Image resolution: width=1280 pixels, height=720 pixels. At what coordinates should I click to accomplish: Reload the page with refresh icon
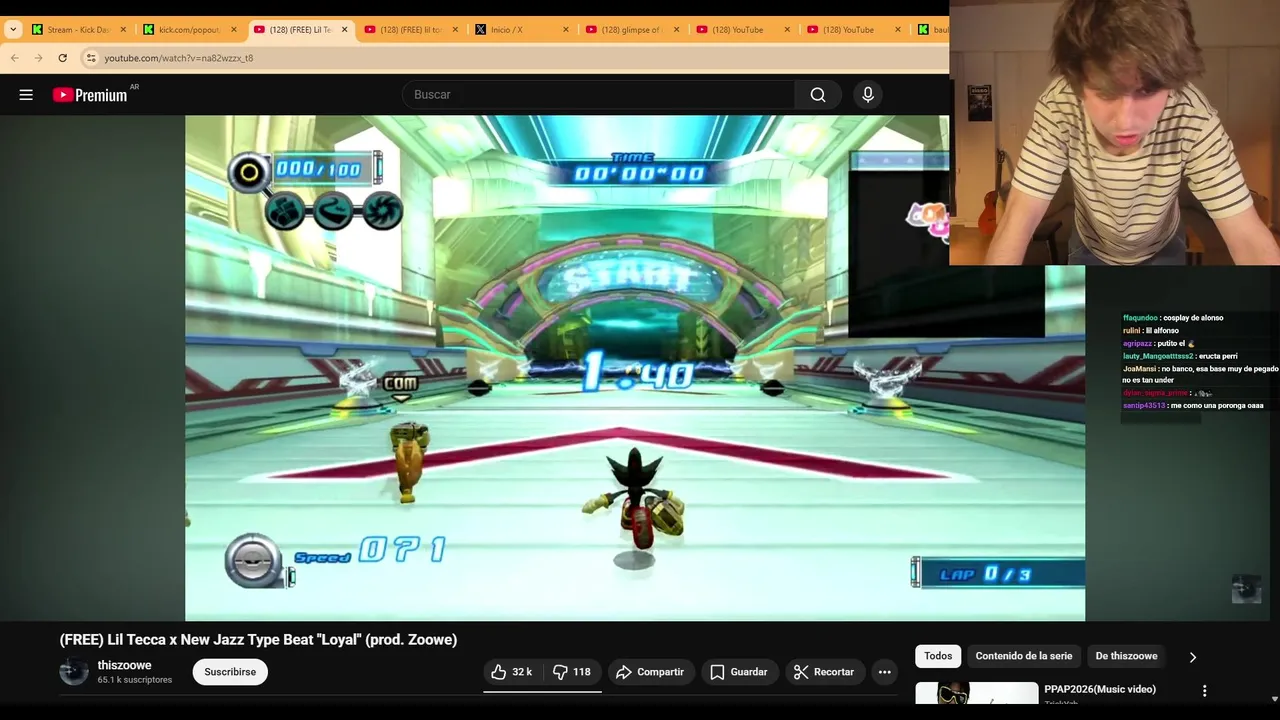tap(63, 58)
